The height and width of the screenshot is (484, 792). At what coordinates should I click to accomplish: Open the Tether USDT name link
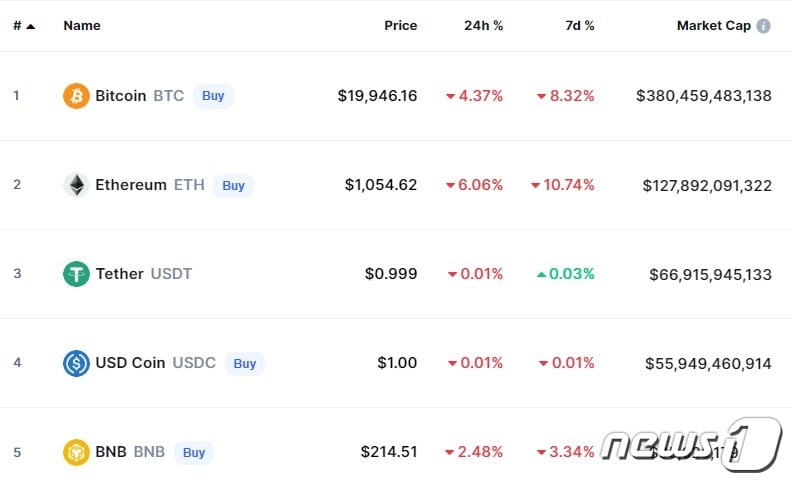coord(120,274)
